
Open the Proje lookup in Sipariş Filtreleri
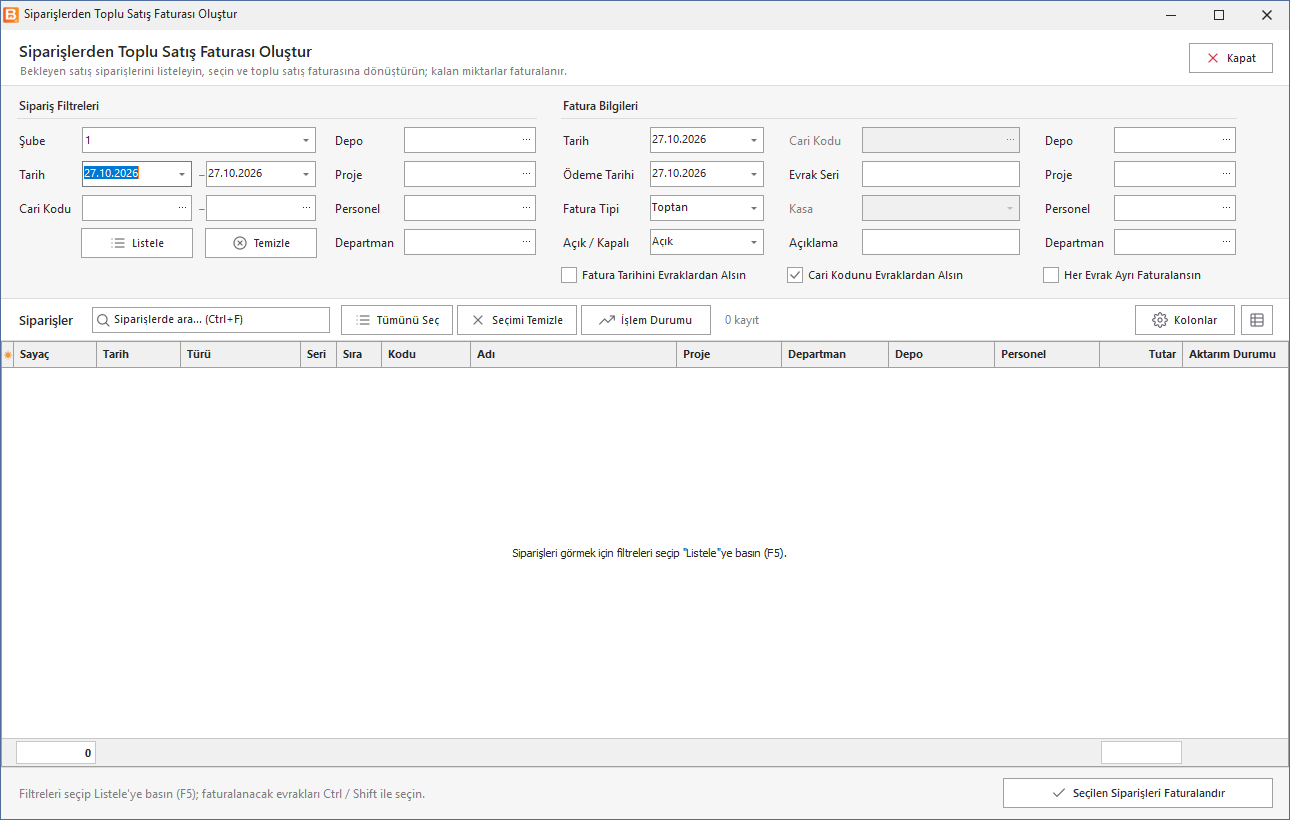526,175
